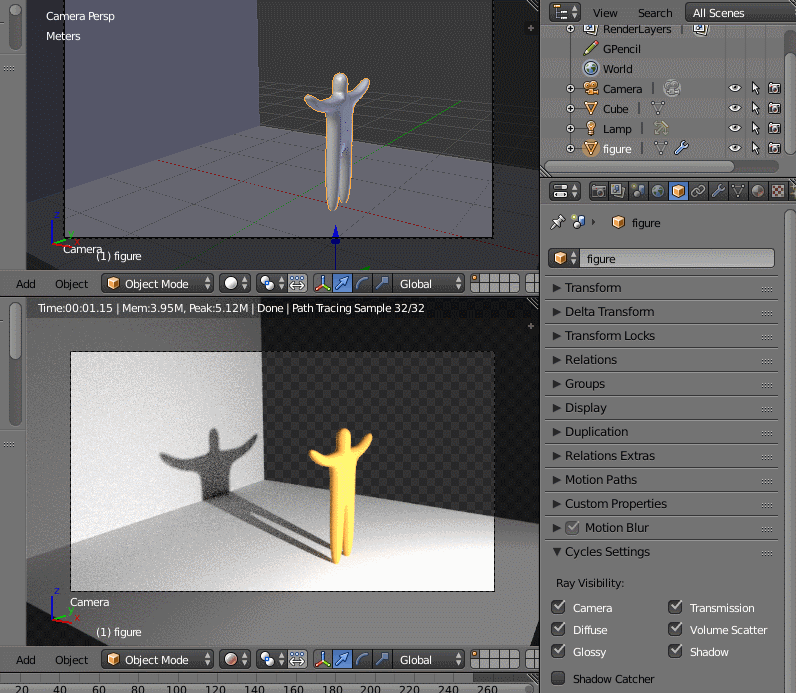This screenshot has width=796, height=693.
Task: Open Global orientation dropdown in lower viewport header
Action: [x=429, y=659]
